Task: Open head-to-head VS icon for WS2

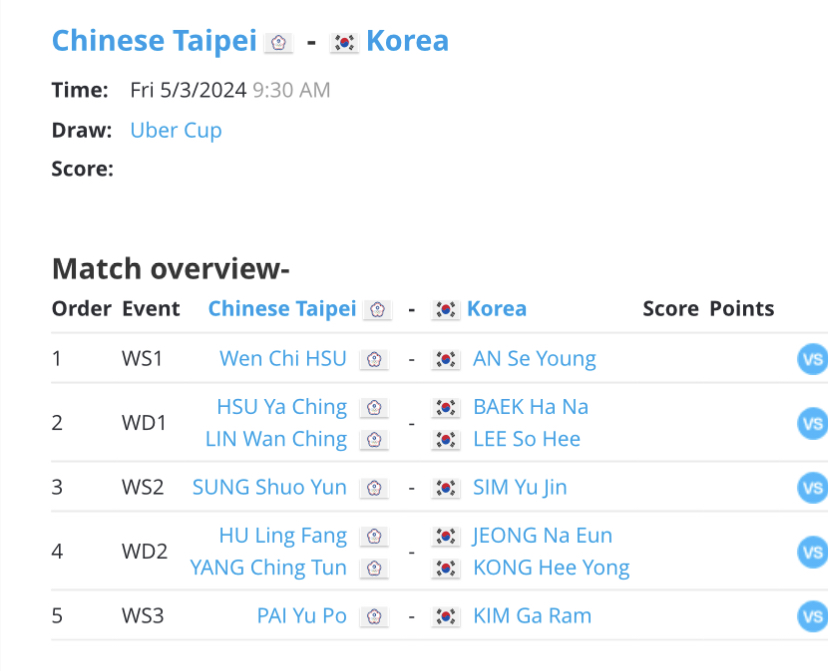Action: (x=813, y=488)
